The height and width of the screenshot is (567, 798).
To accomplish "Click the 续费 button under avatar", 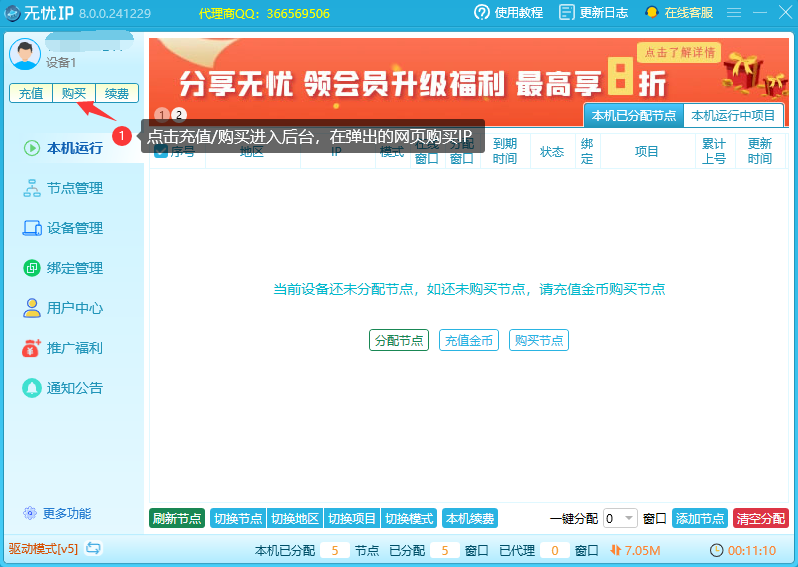I will click(117, 93).
